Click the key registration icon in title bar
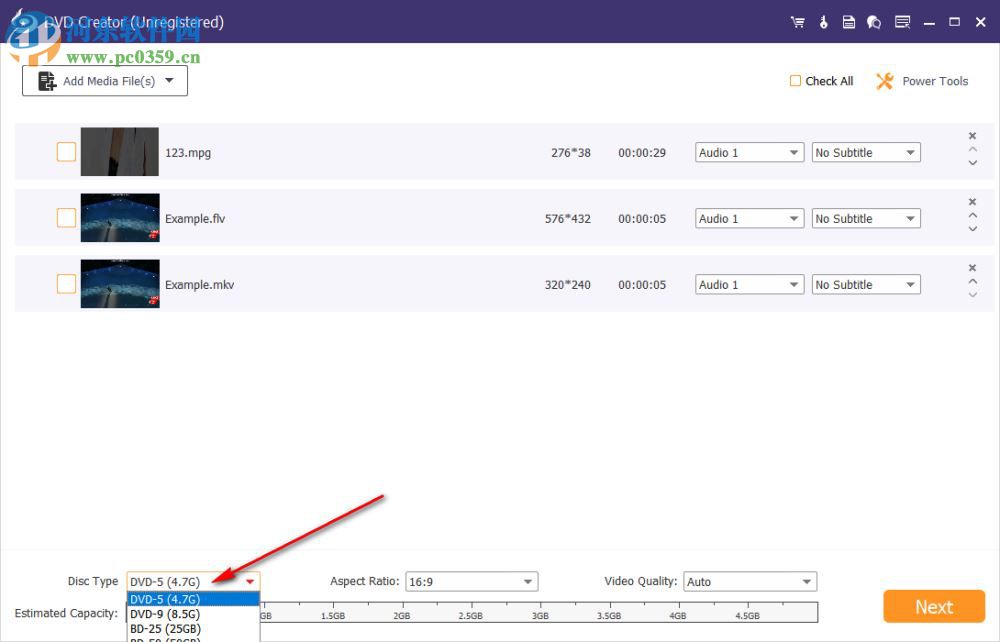Screen dimensions: 1000x642 coord(823,21)
